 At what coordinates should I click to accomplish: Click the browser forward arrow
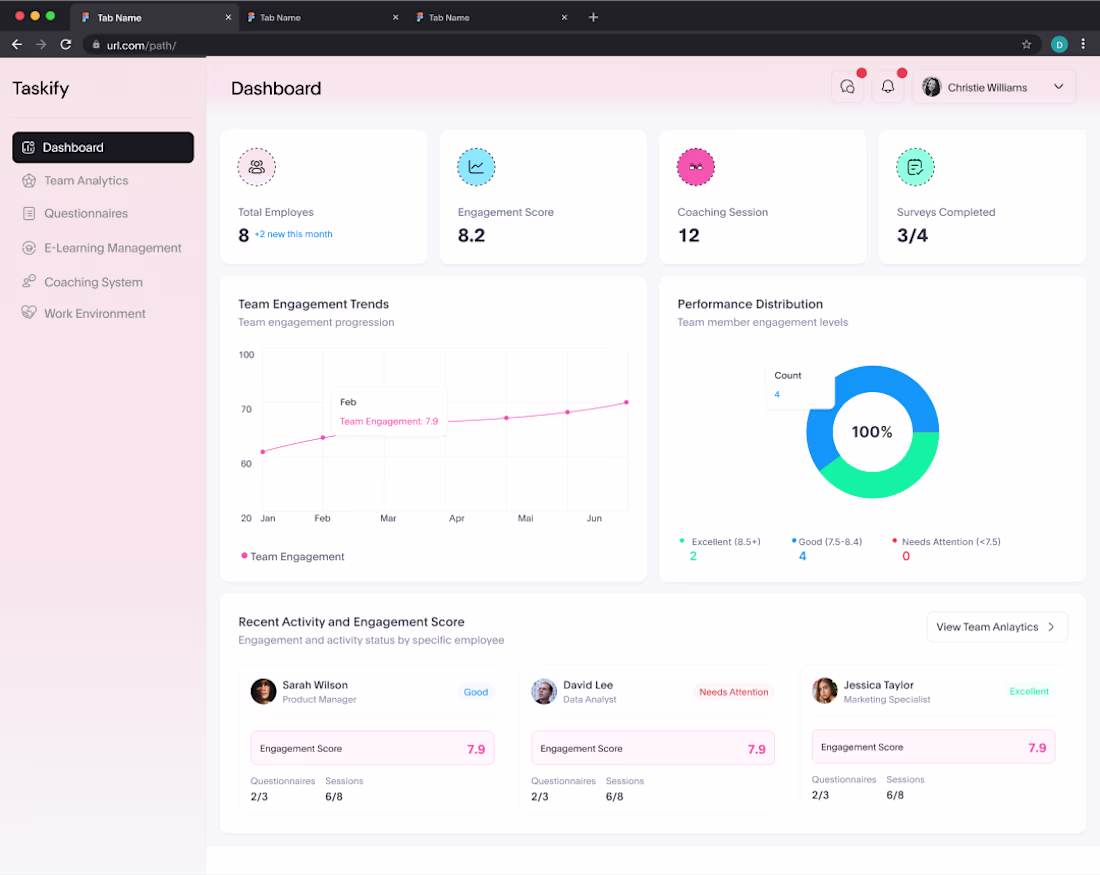(x=41, y=45)
